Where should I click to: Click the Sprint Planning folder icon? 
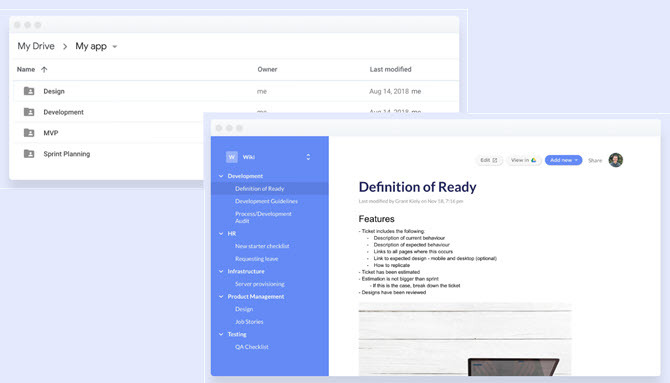(29, 153)
